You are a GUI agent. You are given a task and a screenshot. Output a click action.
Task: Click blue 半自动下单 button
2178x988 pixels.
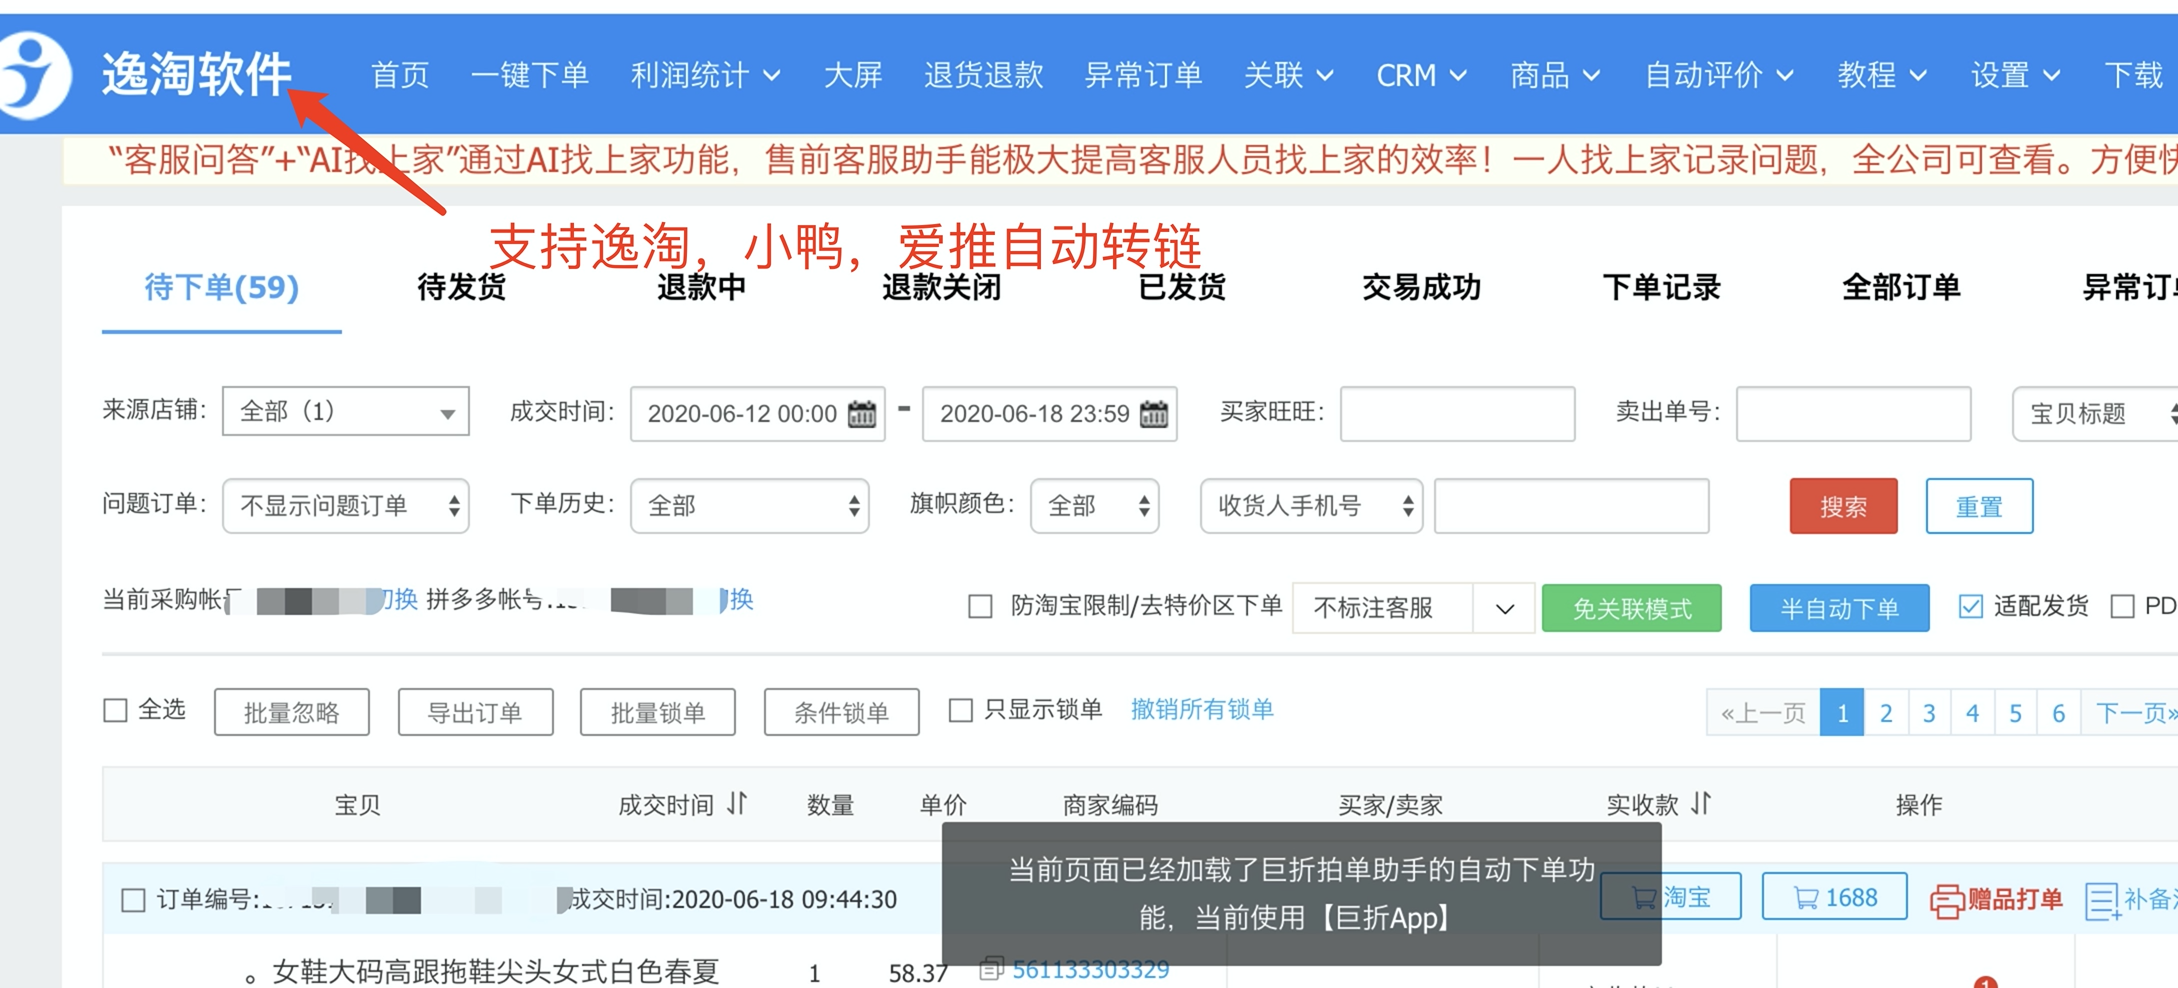[x=1839, y=608]
